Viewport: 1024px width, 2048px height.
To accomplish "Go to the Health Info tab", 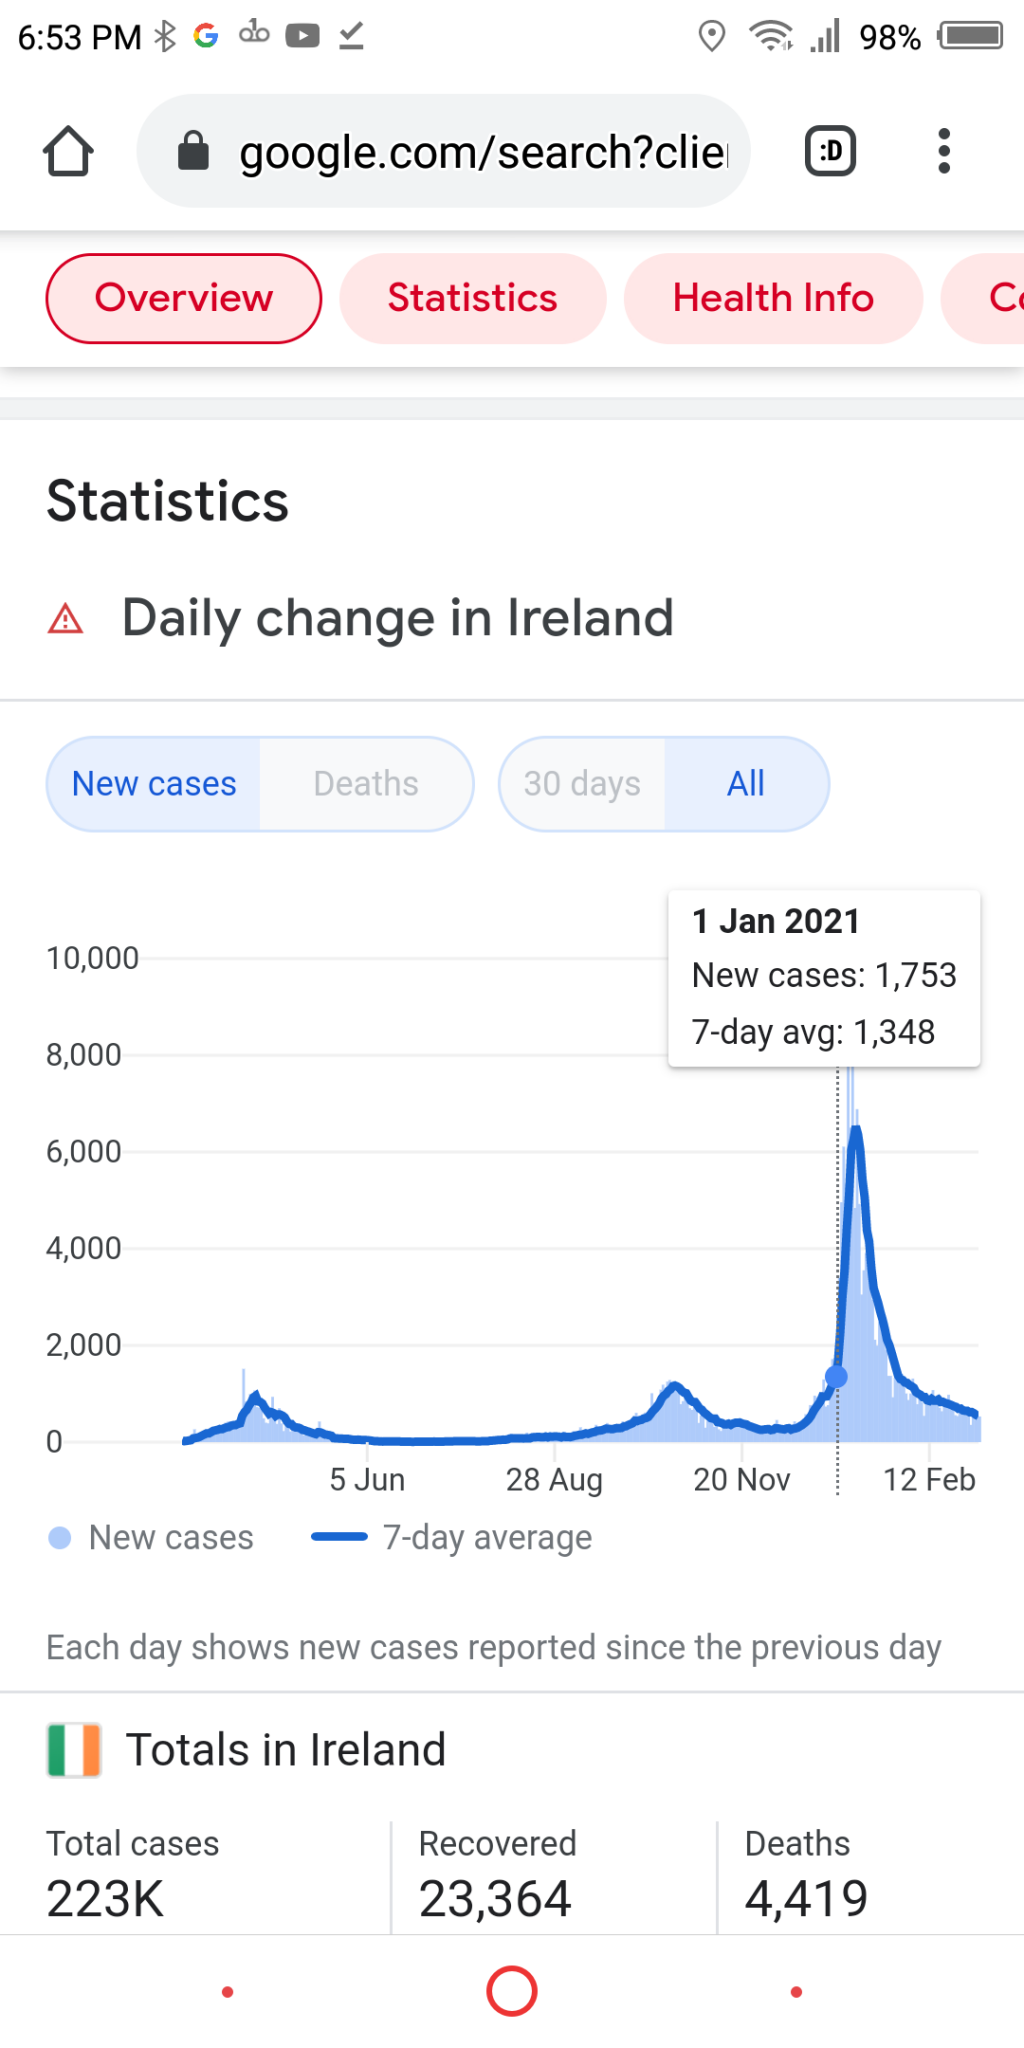I will [x=773, y=298].
